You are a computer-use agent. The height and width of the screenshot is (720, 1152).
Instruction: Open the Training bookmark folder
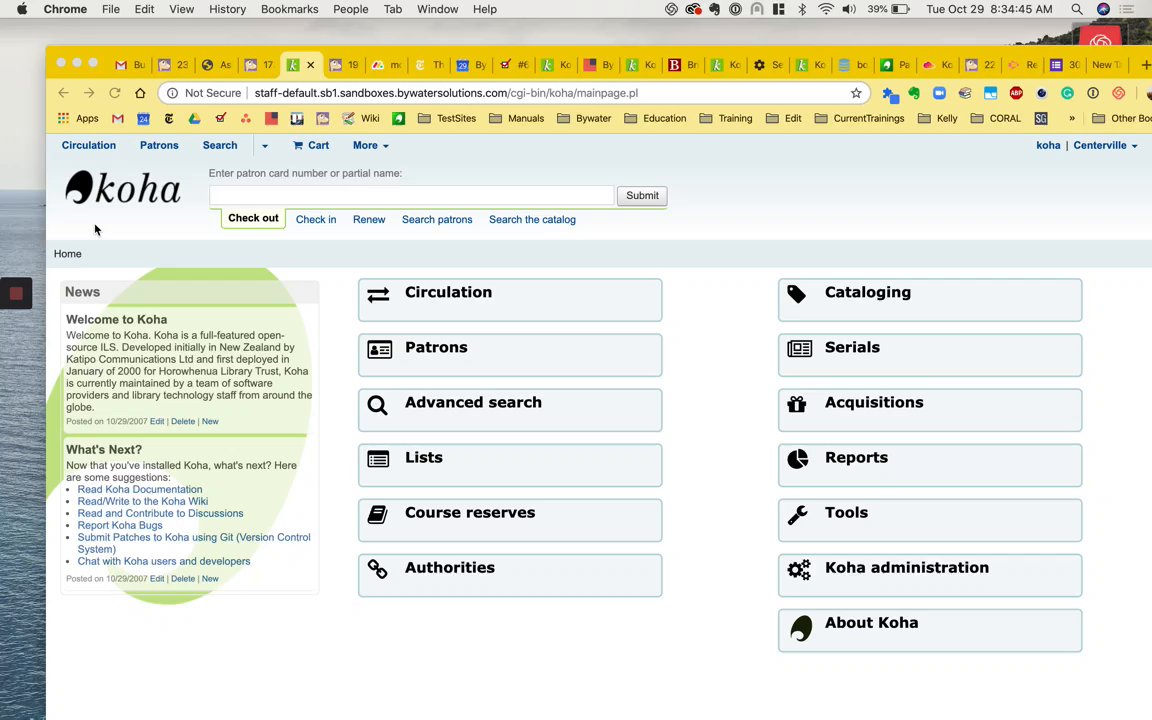point(726,118)
